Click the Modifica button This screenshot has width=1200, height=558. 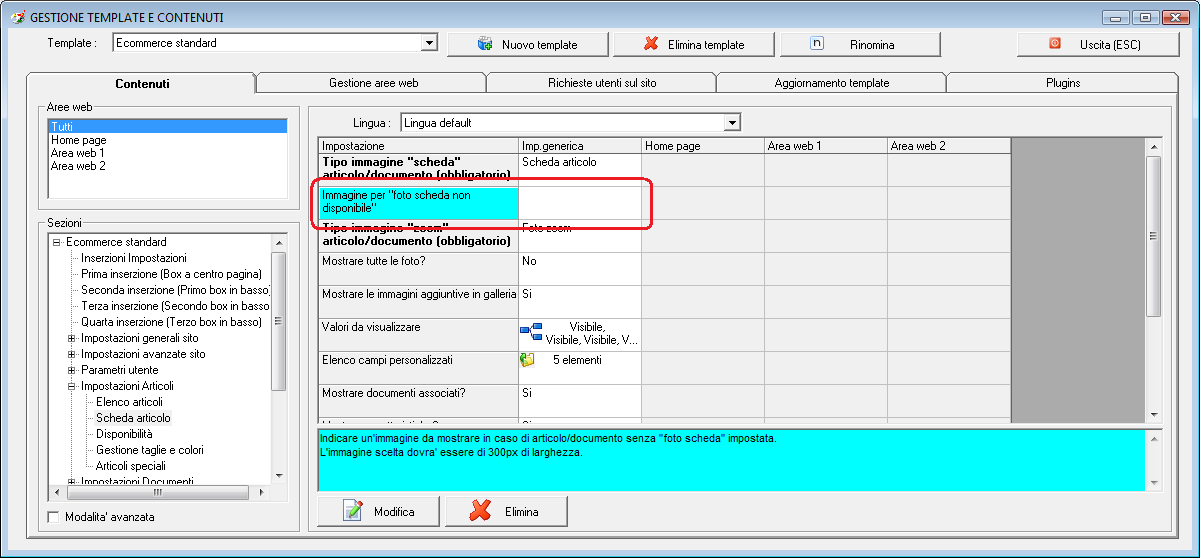click(379, 511)
